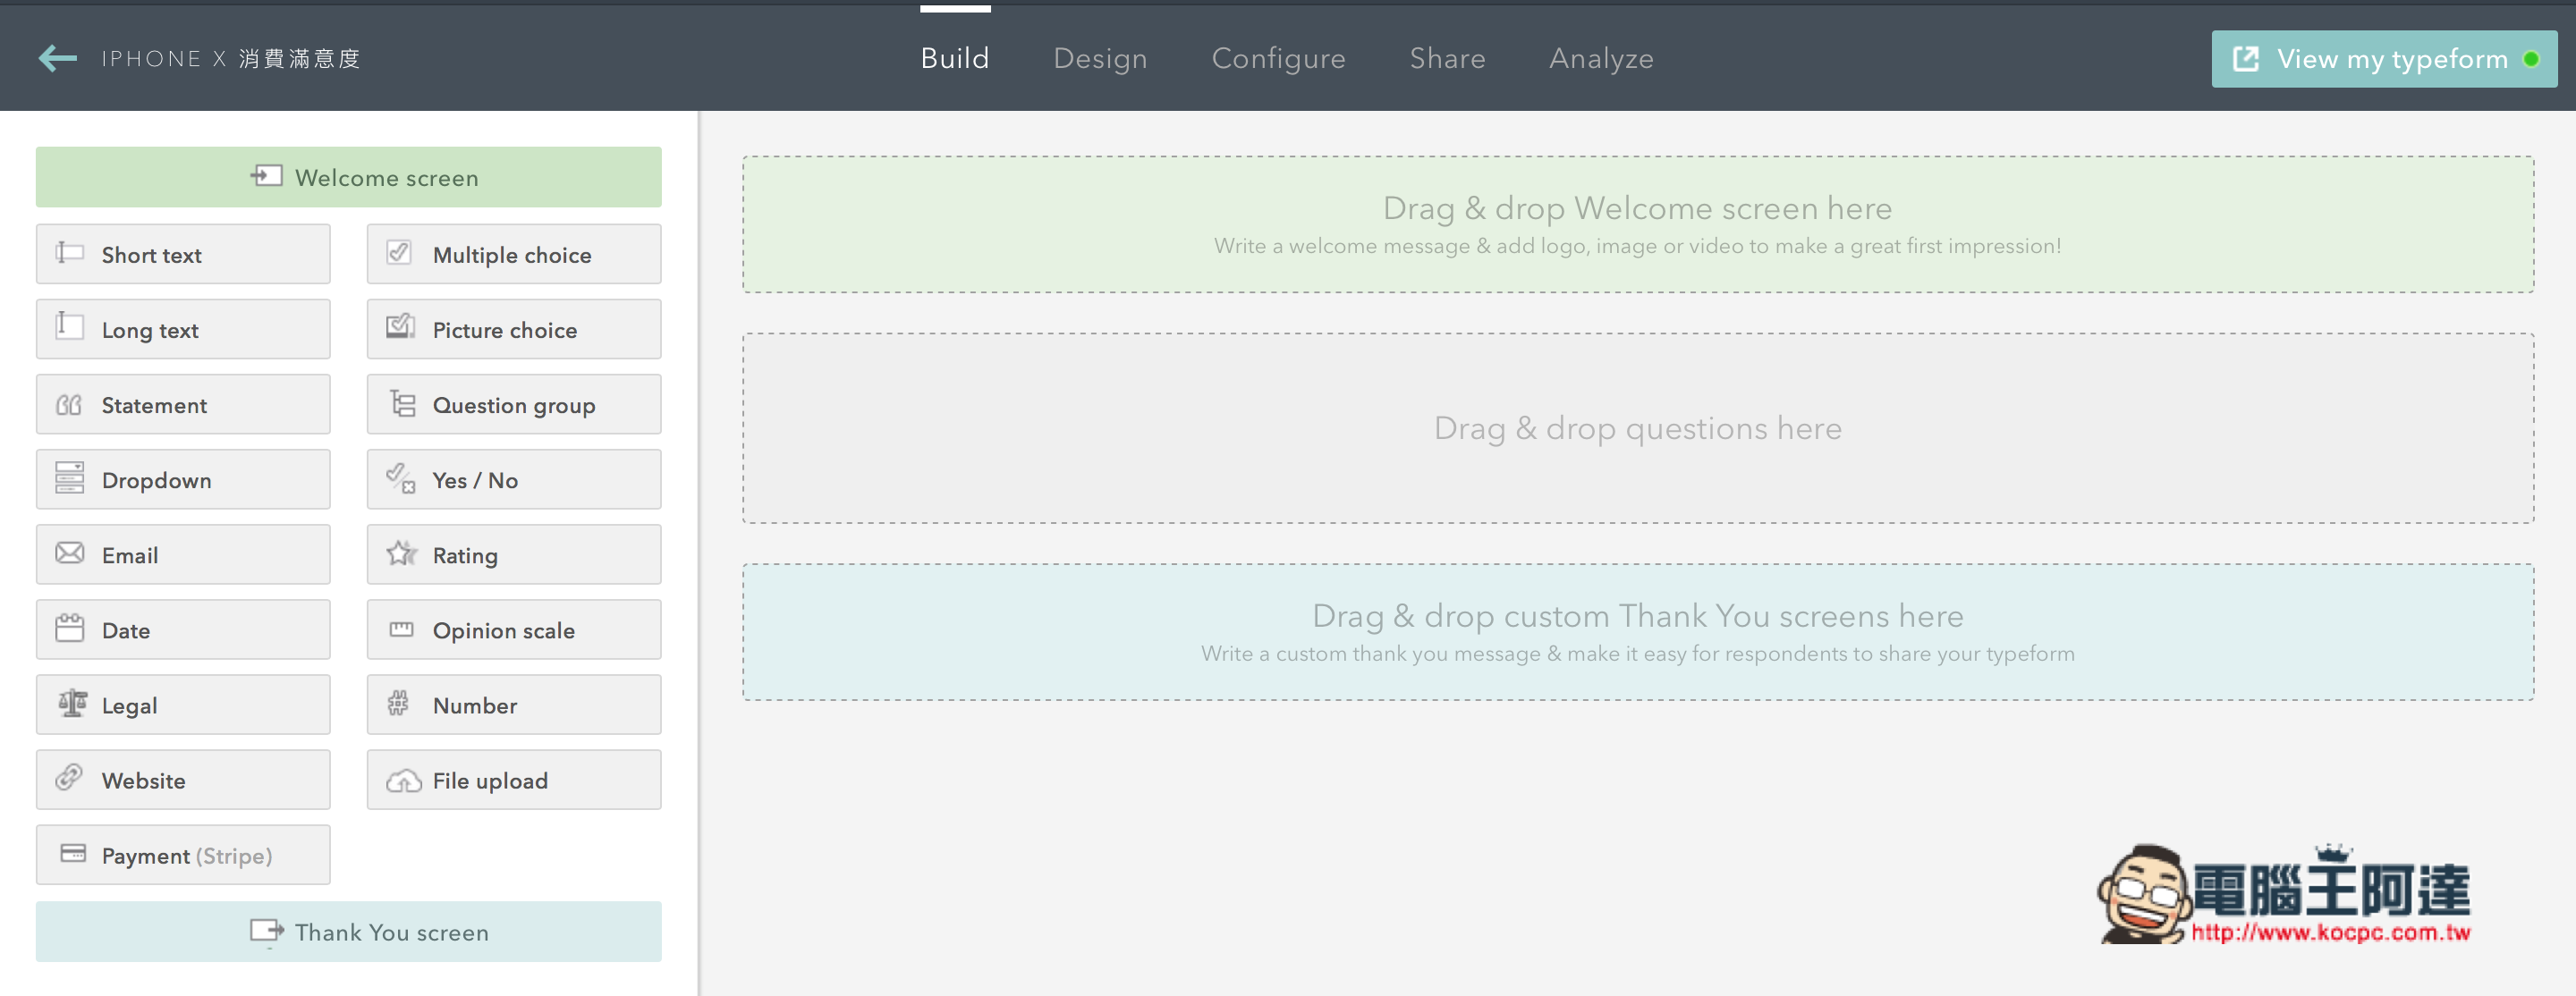Select the Payment (Stripe) question icon
This screenshot has height=996, width=2576.
coord(71,855)
